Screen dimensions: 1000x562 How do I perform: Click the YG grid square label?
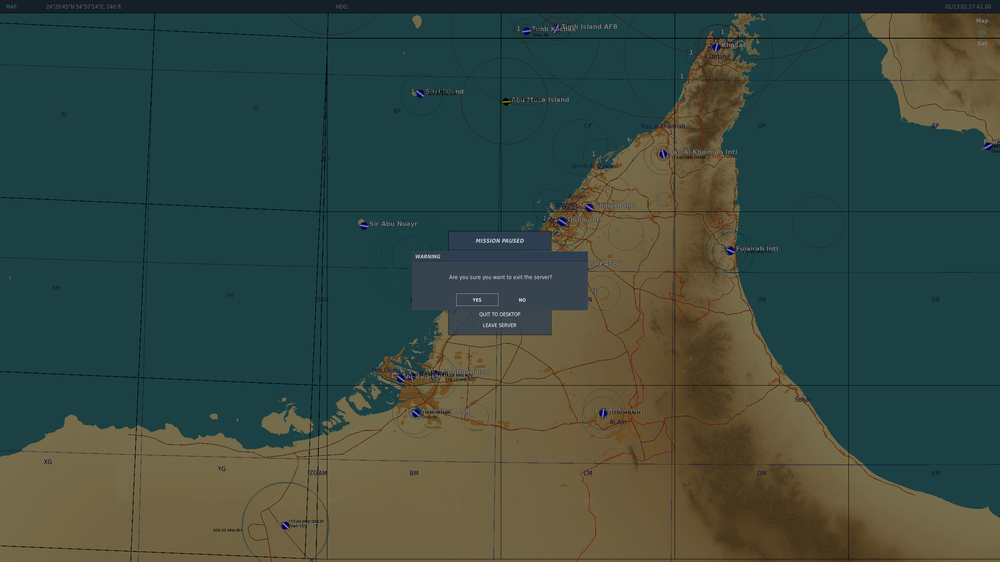click(221, 469)
